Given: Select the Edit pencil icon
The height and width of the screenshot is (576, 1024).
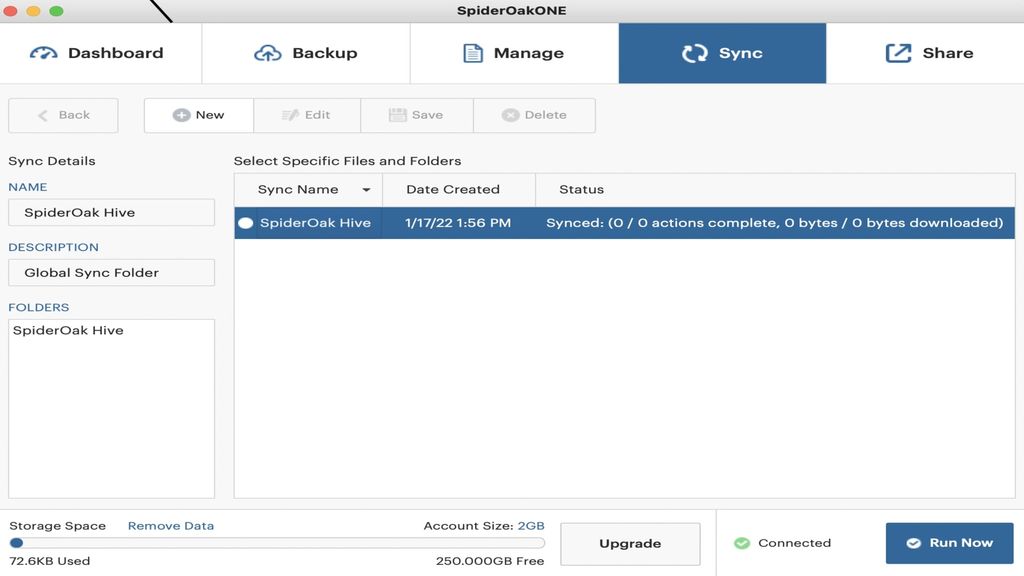Looking at the screenshot, I should [288, 114].
